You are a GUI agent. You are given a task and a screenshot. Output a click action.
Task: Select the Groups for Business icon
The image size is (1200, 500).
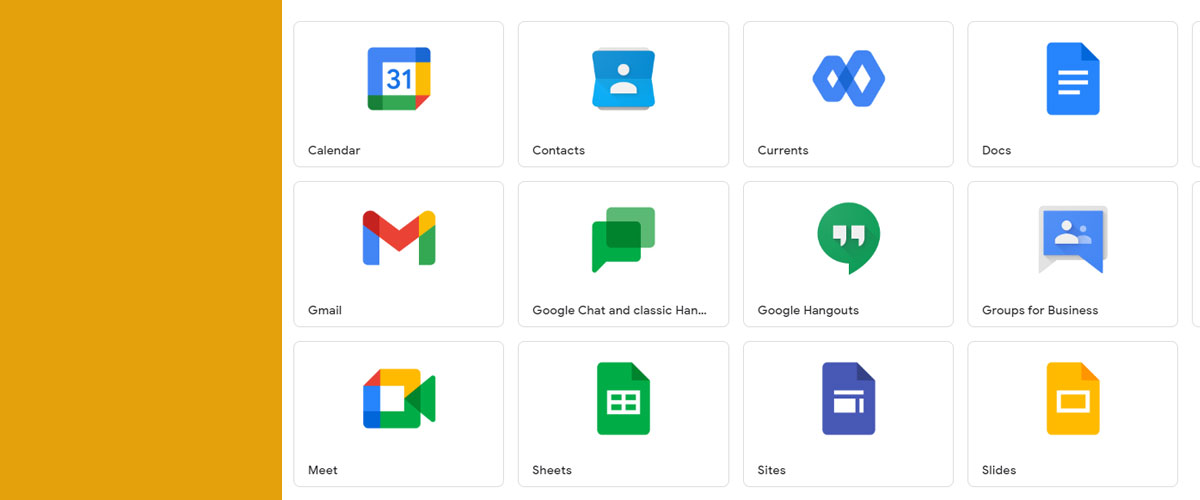(x=1073, y=239)
